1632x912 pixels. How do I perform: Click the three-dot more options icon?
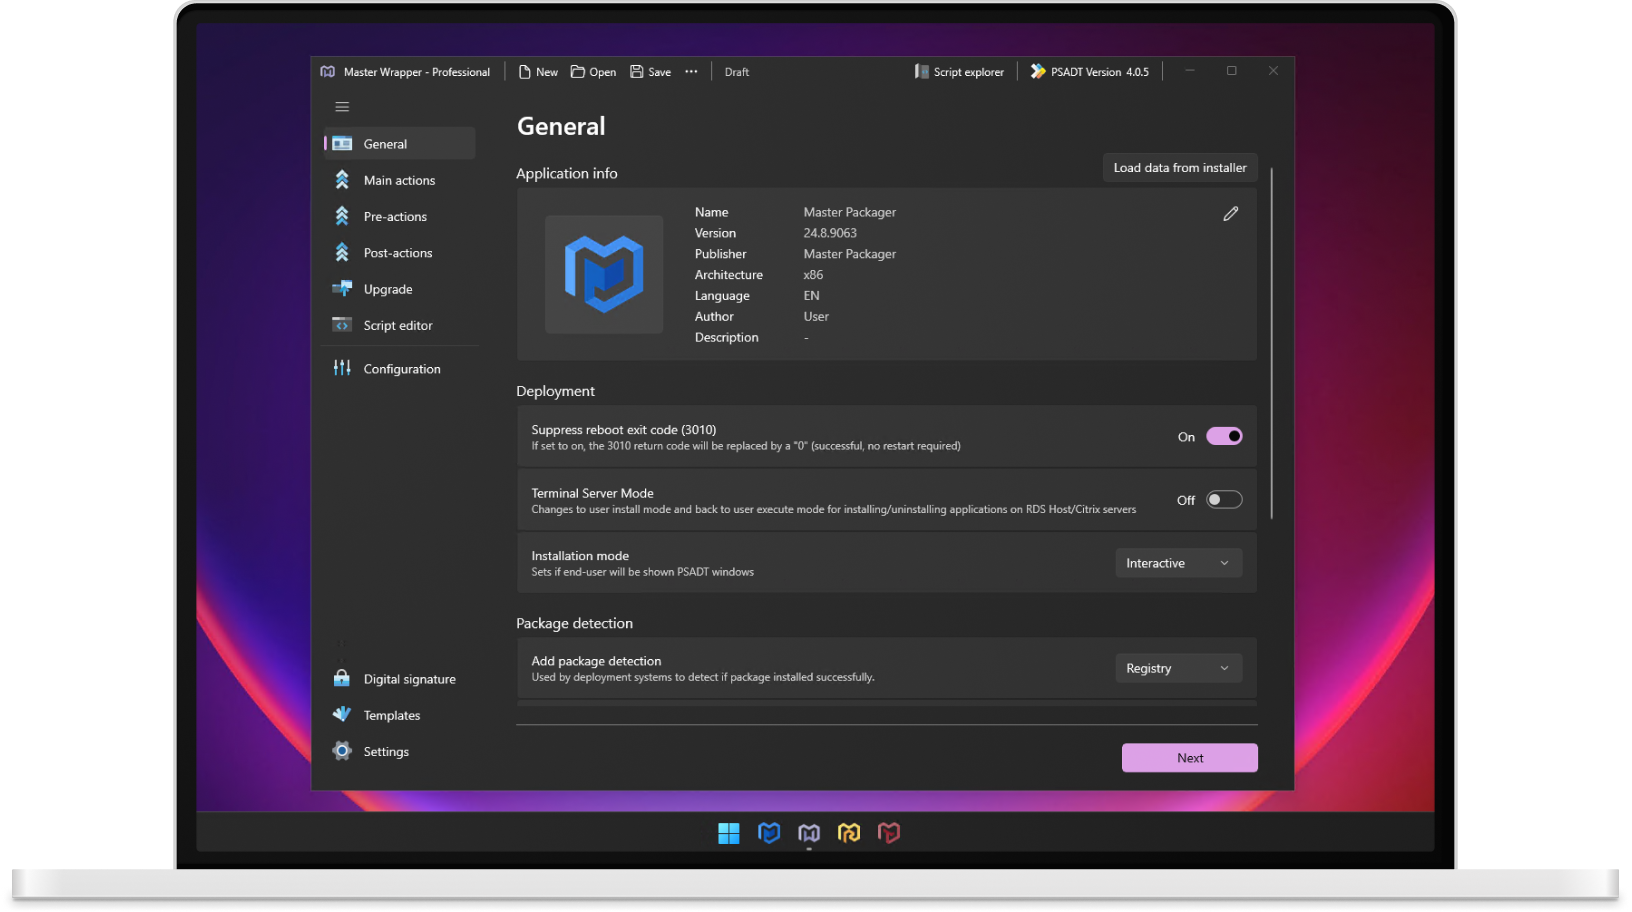point(691,72)
